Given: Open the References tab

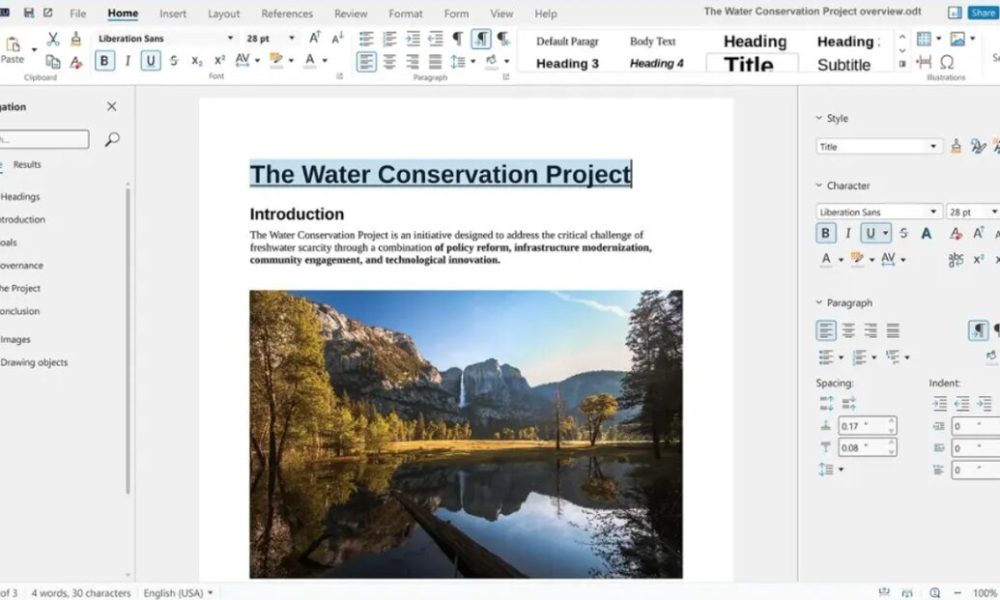Looking at the screenshot, I should click(287, 13).
